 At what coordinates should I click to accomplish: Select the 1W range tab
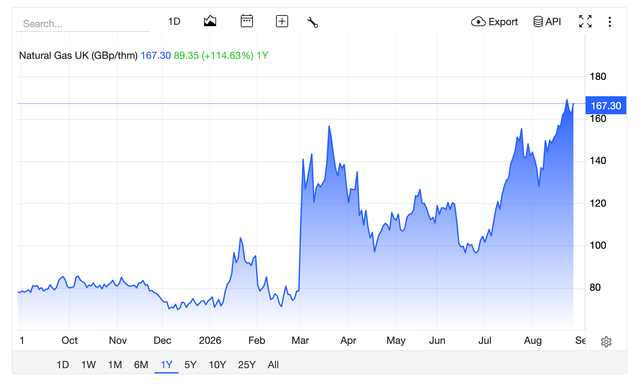pos(88,365)
